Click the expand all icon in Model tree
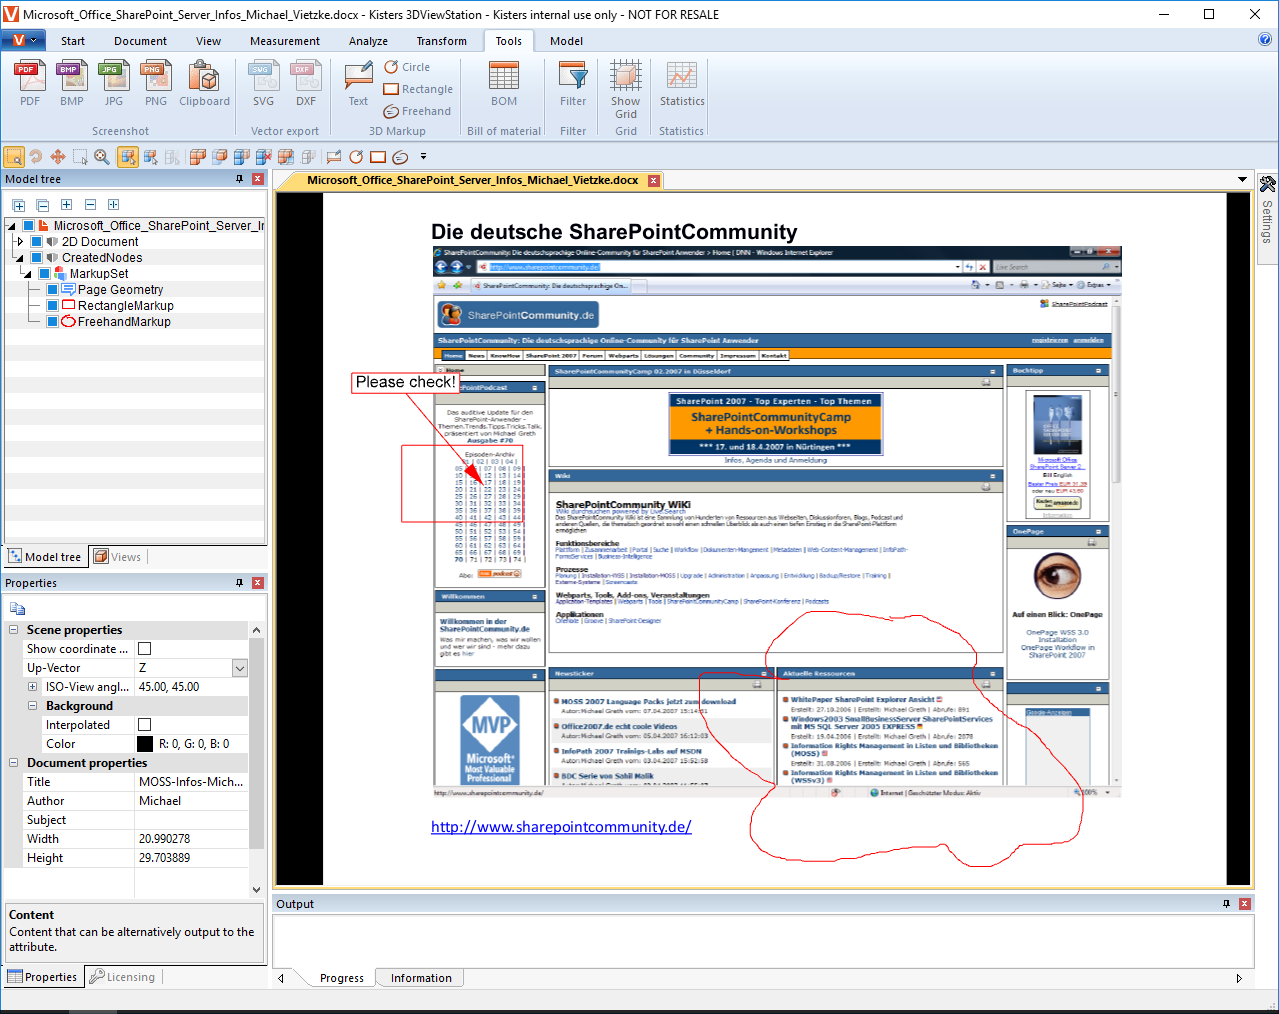The height and width of the screenshot is (1014, 1279). click(x=18, y=205)
